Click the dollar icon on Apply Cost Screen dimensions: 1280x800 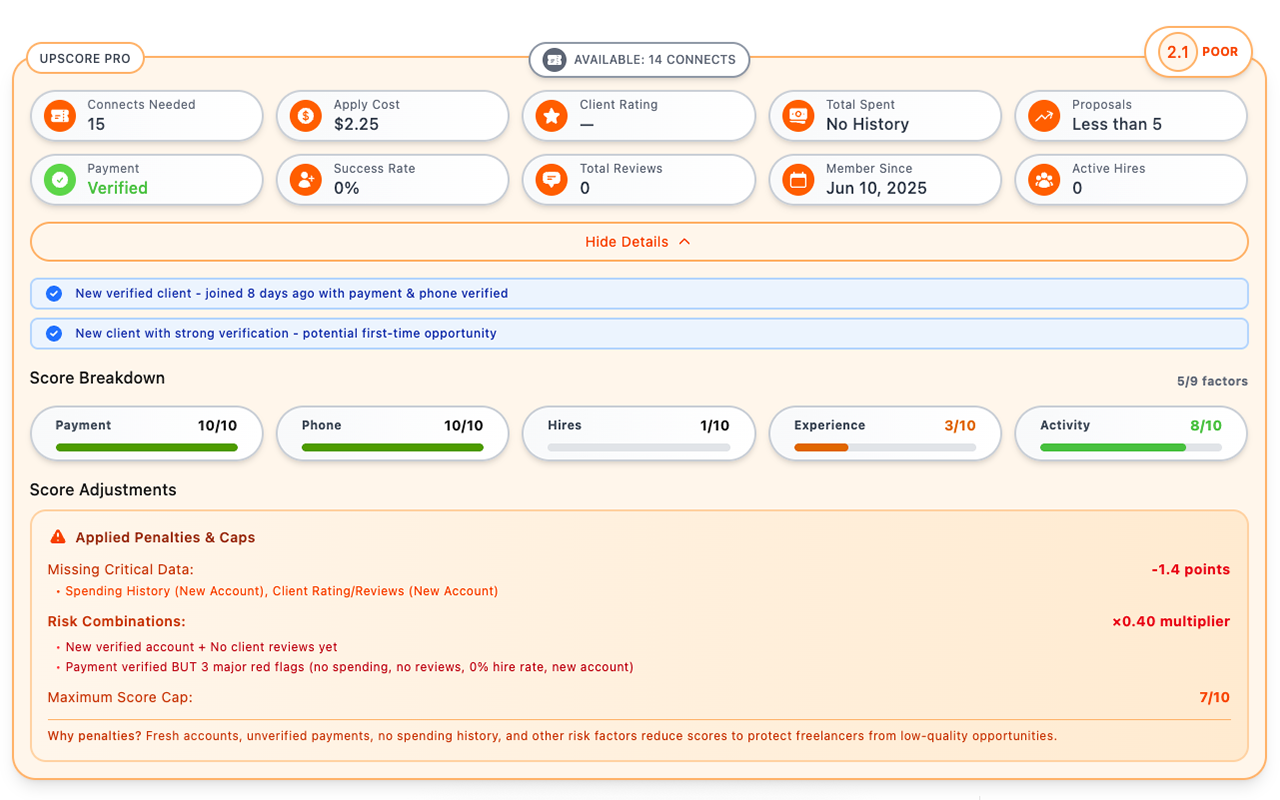tap(304, 116)
